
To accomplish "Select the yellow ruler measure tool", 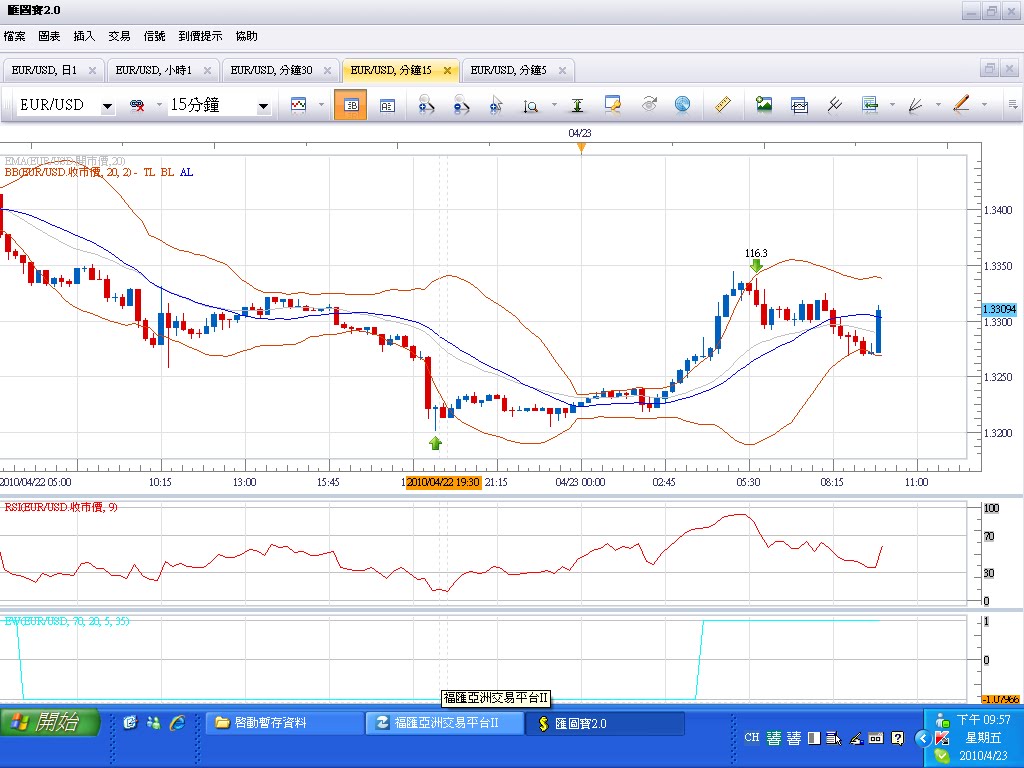I will 722,104.
